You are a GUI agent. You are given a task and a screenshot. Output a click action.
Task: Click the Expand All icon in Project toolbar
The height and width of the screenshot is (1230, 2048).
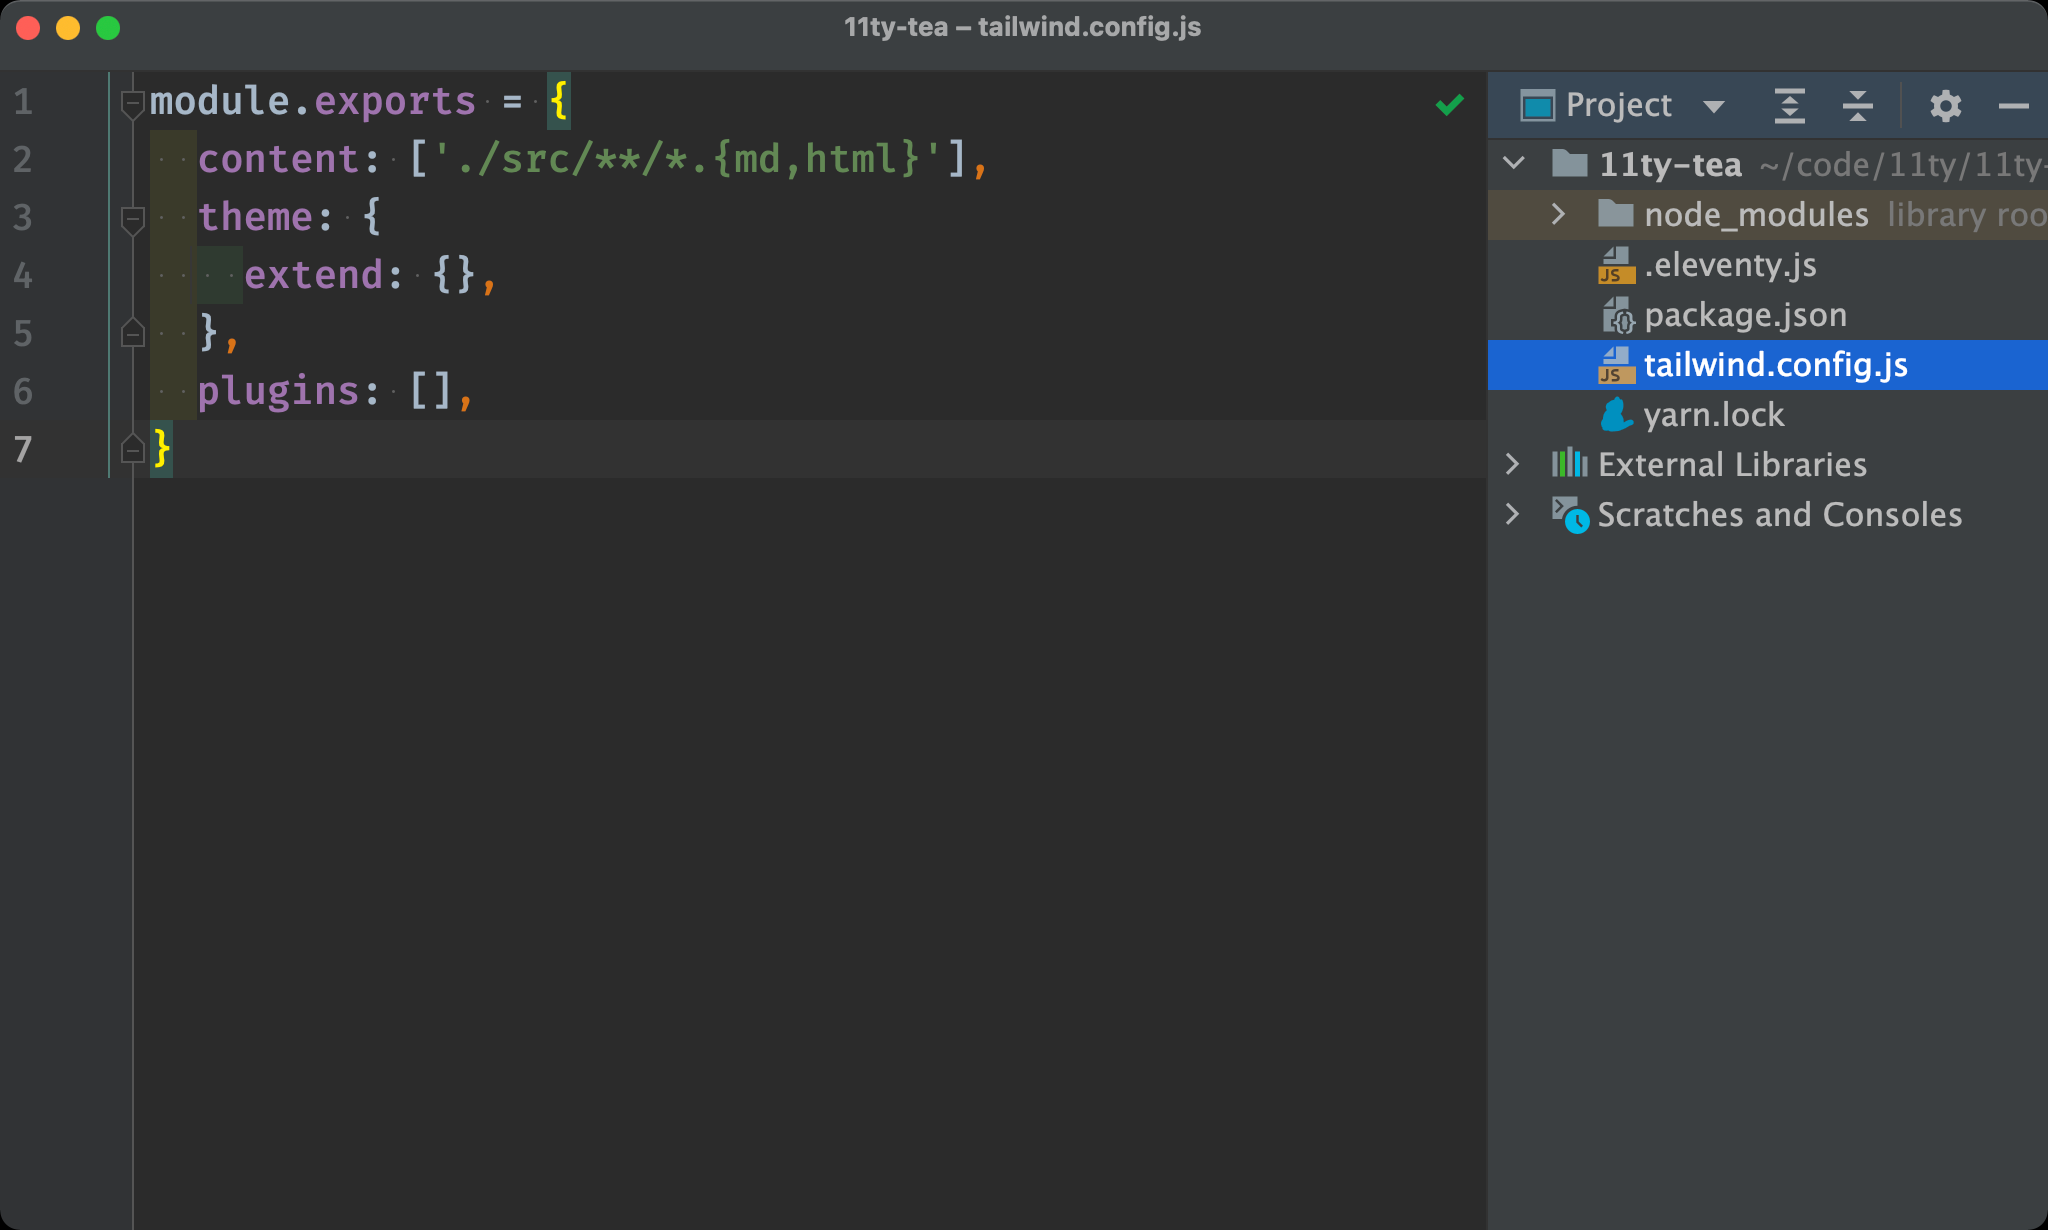tap(1789, 105)
